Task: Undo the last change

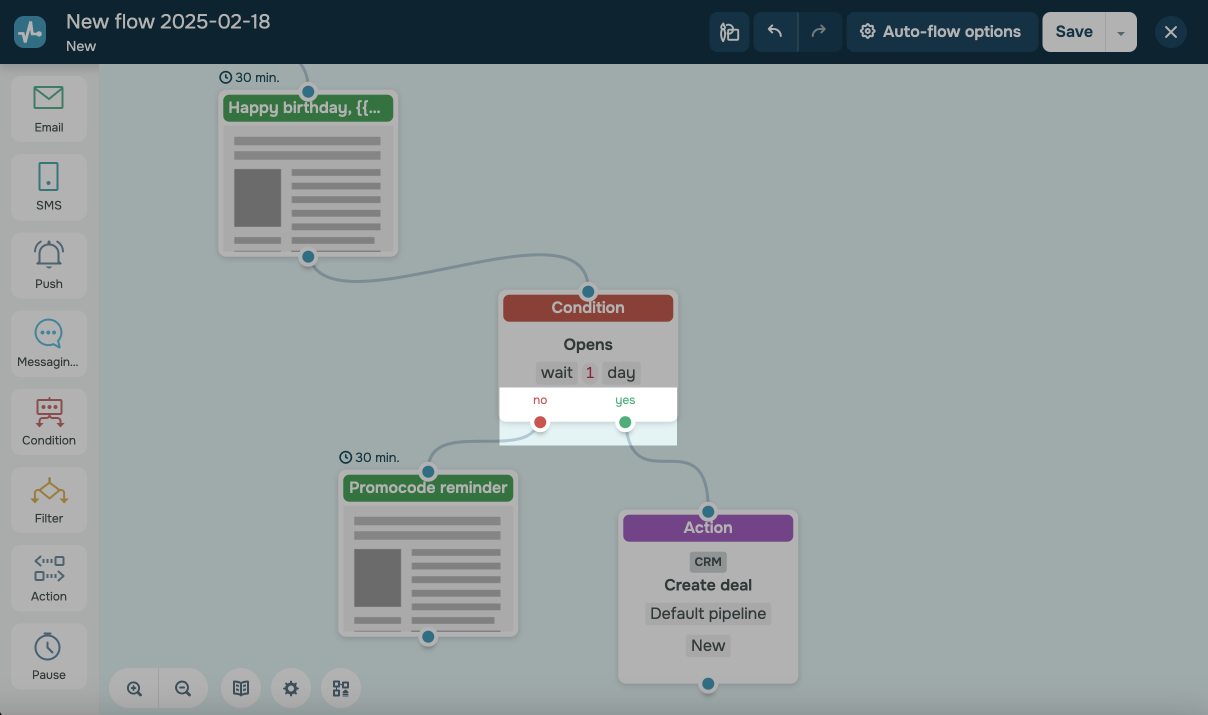Action: click(x=774, y=32)
